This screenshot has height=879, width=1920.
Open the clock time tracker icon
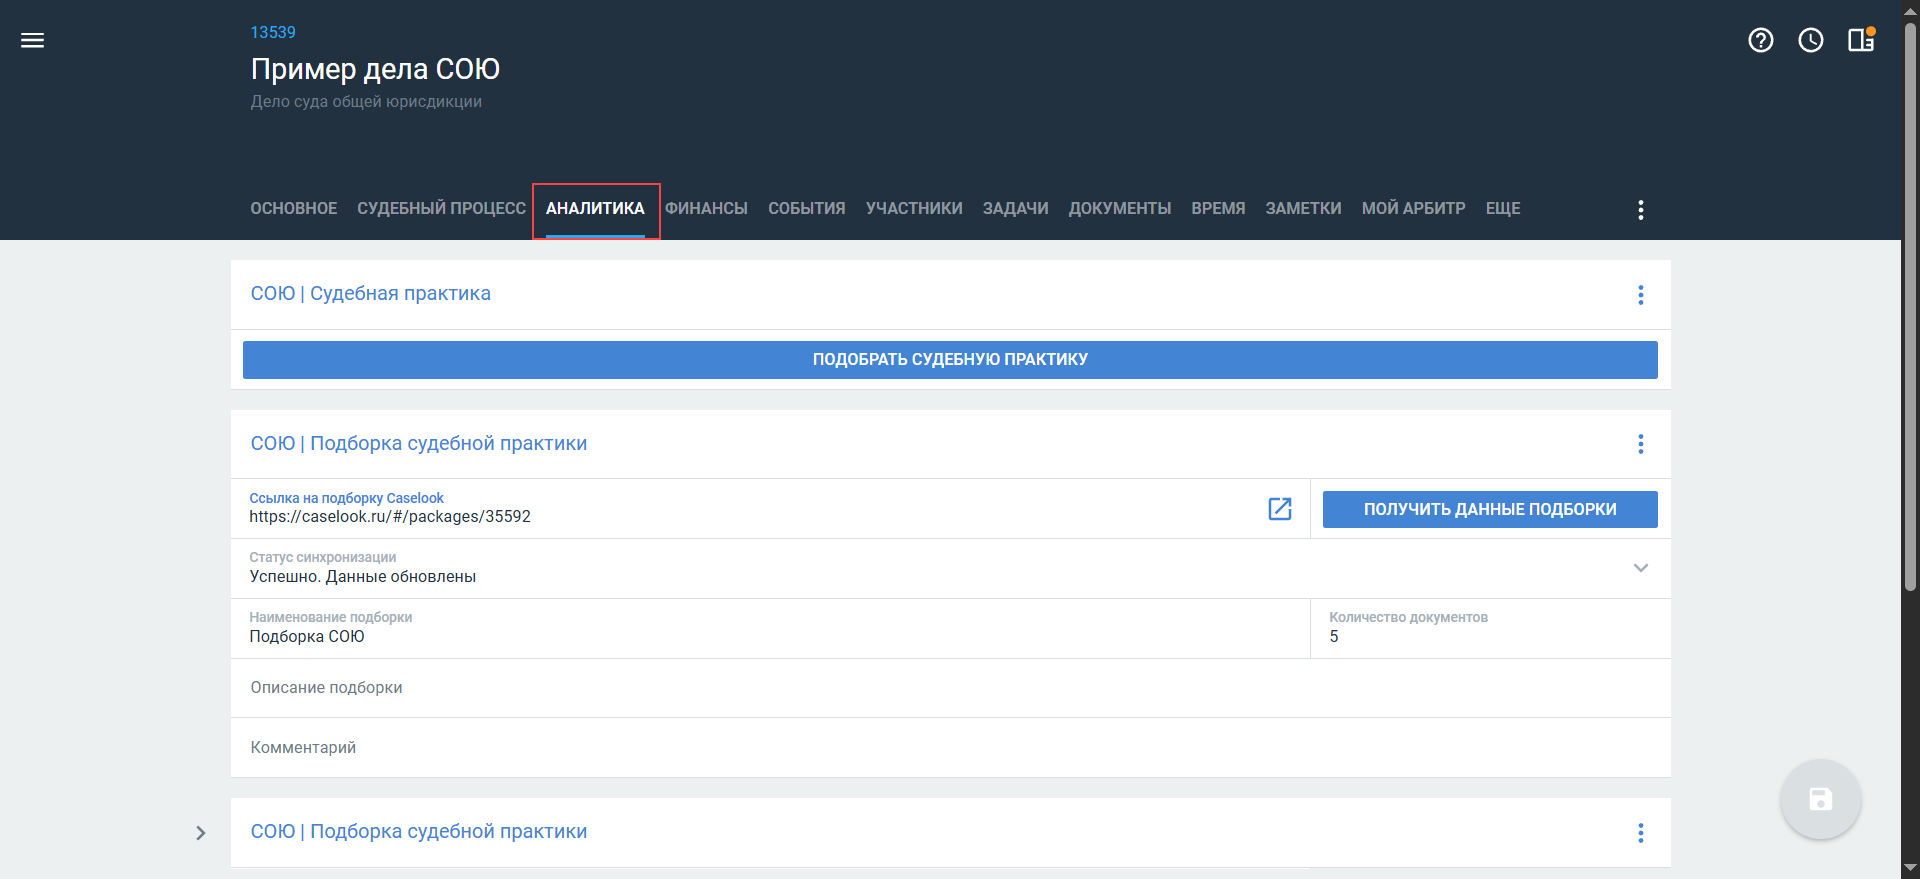coord(1811,40)
